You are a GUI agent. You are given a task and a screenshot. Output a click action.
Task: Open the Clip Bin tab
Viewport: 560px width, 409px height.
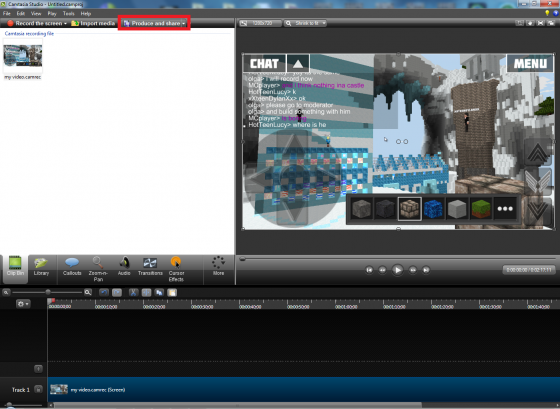(15, 269)
